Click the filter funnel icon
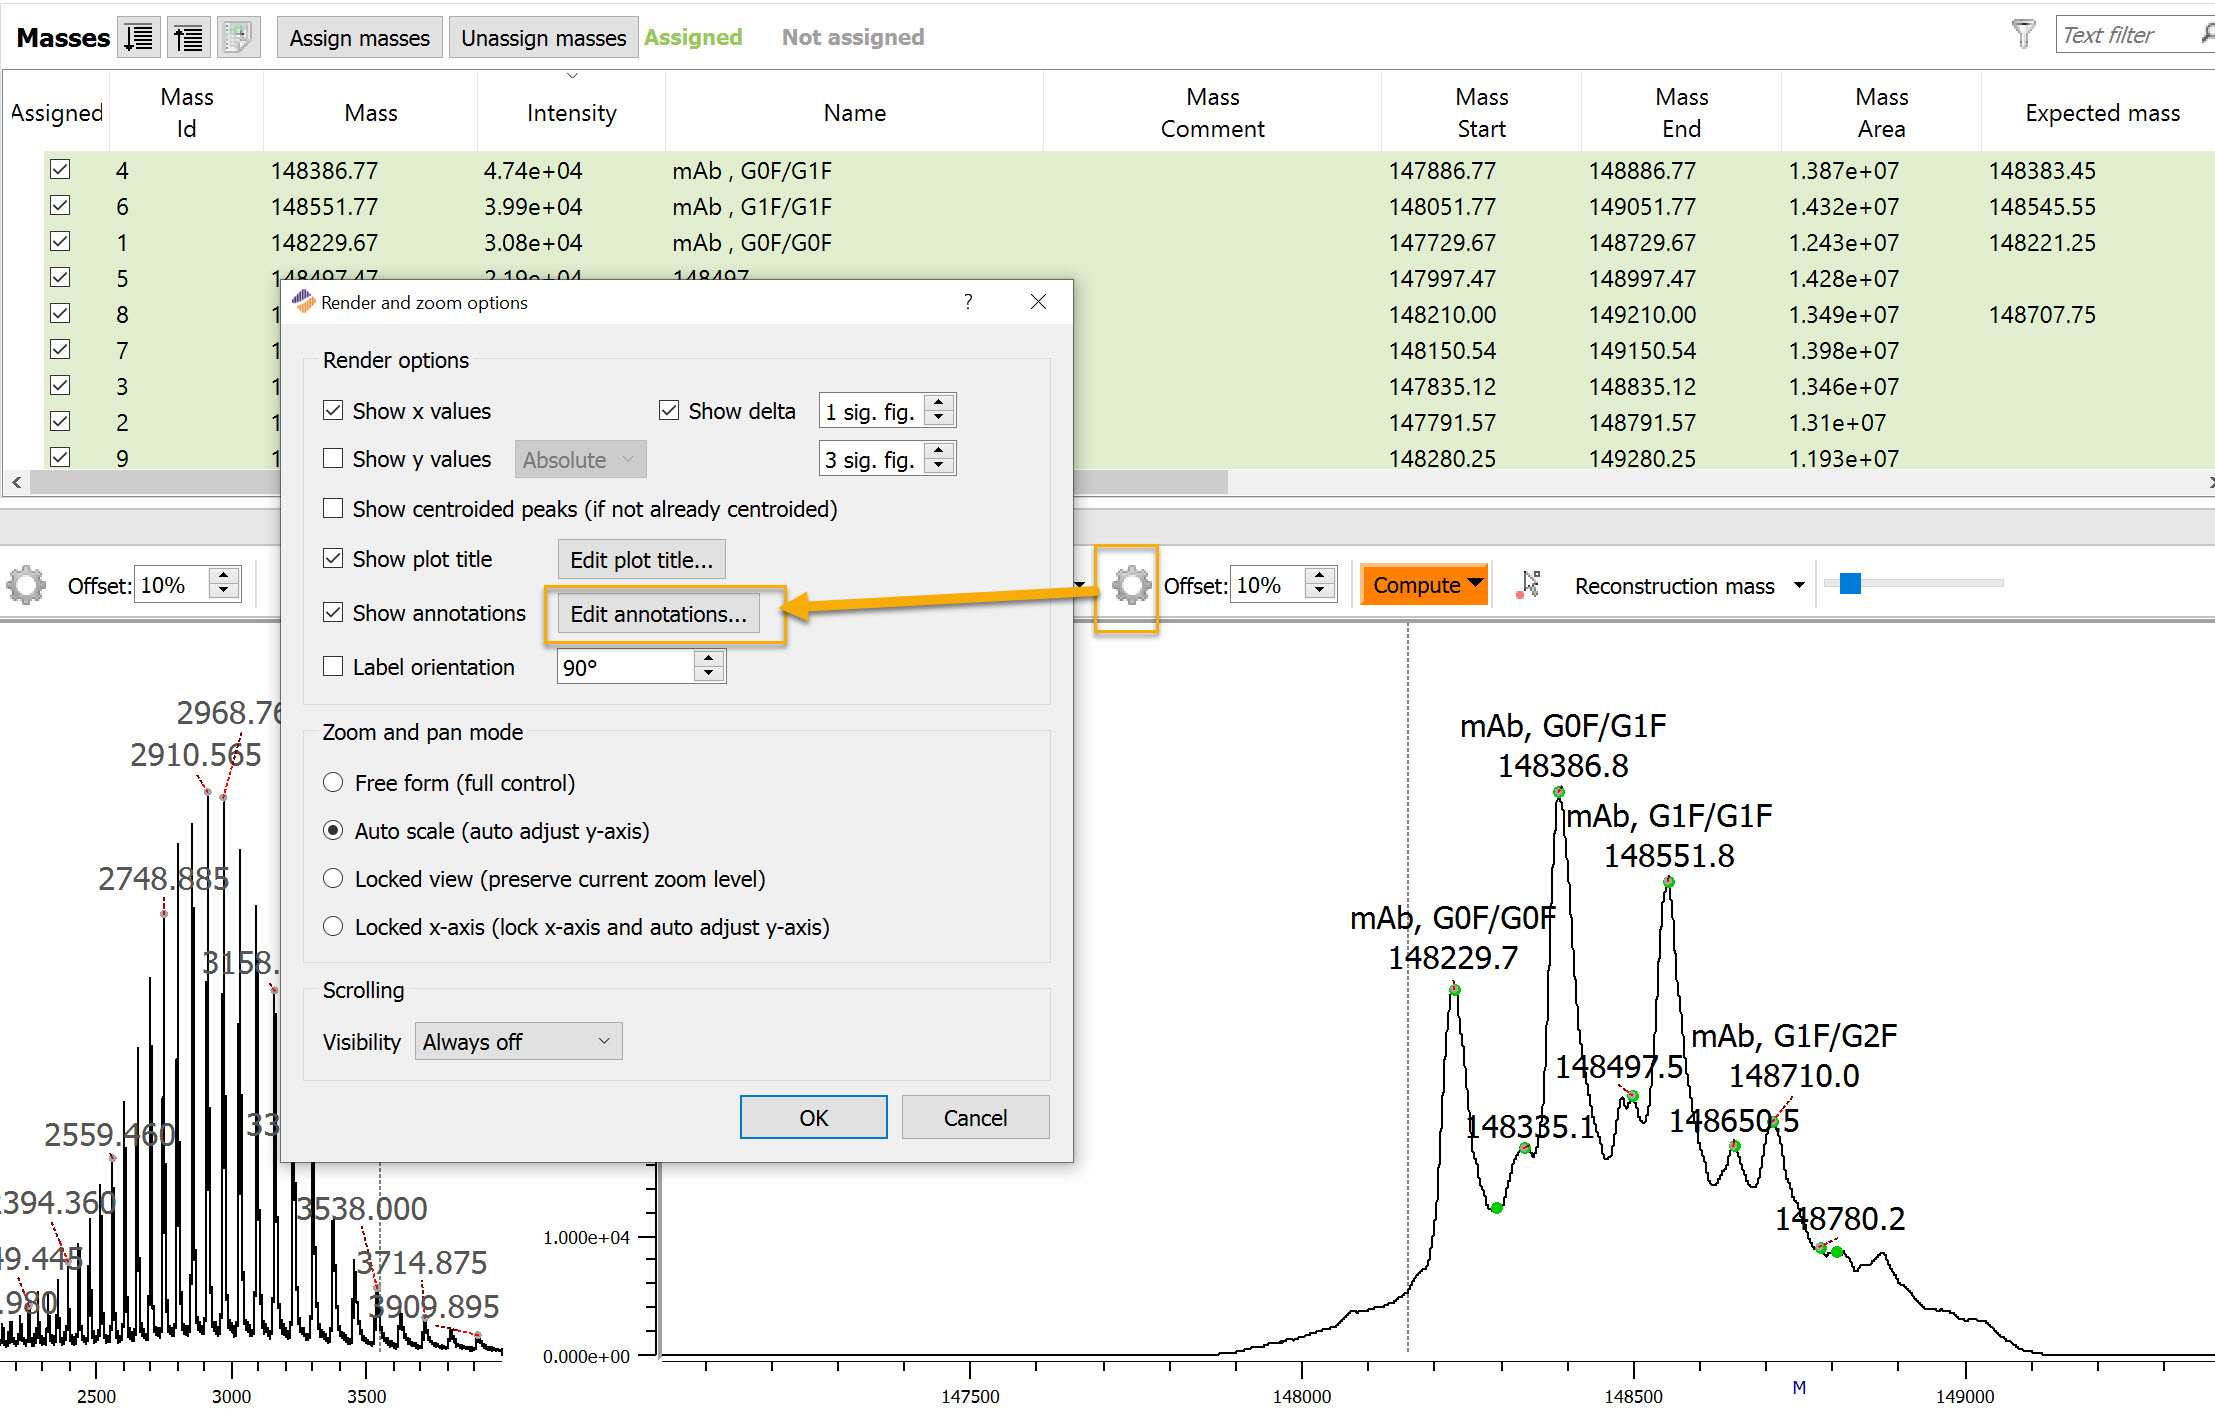Screen dimensions: 2215x1409 coord(2023,35)
